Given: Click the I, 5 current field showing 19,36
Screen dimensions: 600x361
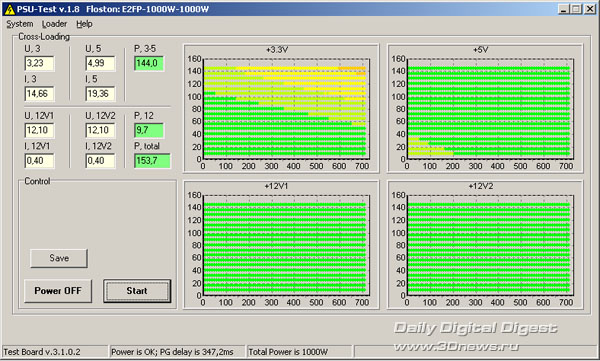Looking at the screenshot, I should pyautogui.click(x=100, y=94).
